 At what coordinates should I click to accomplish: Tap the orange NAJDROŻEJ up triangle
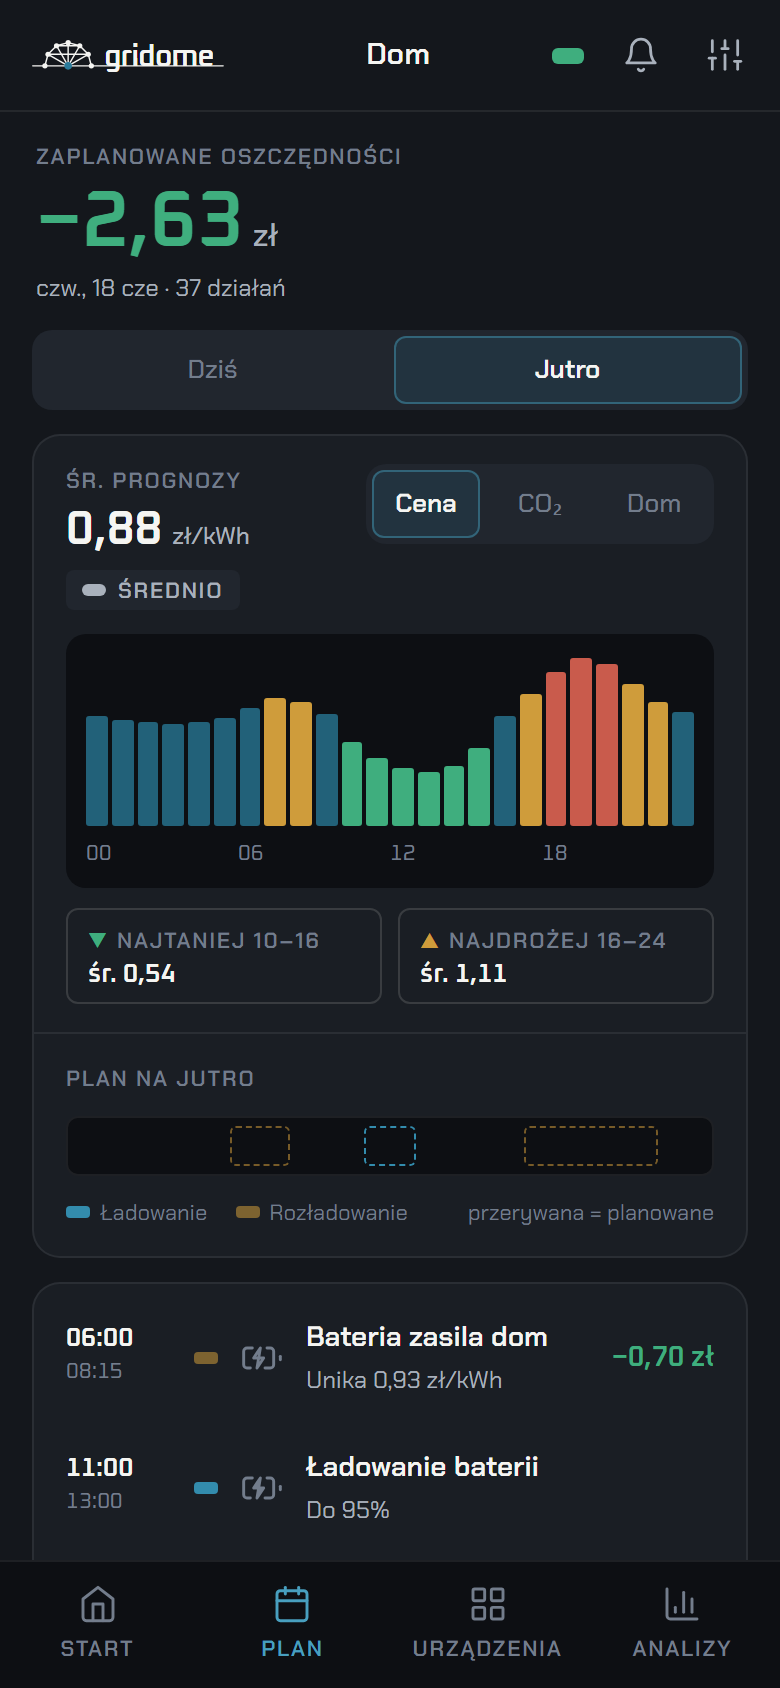pos(429,940)
